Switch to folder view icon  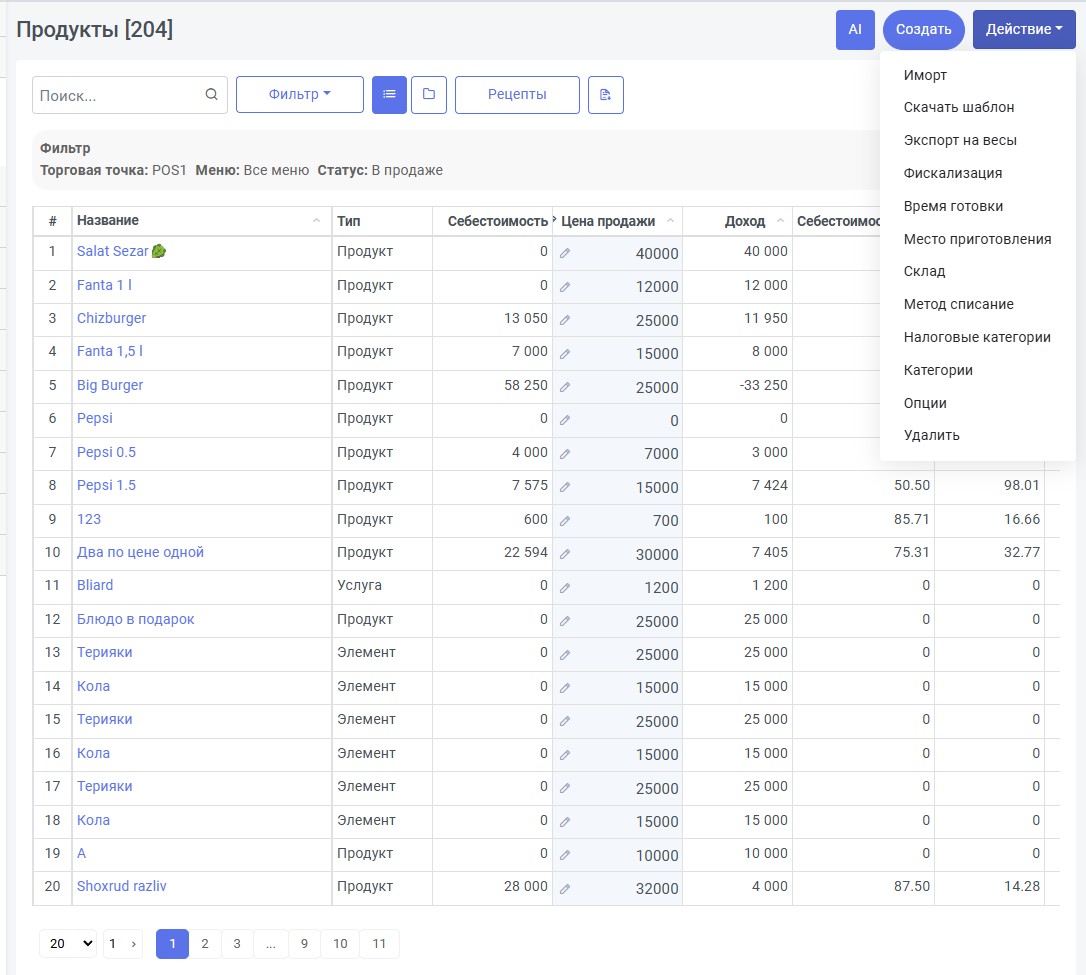pyautogui.click(x=429, y=94)
